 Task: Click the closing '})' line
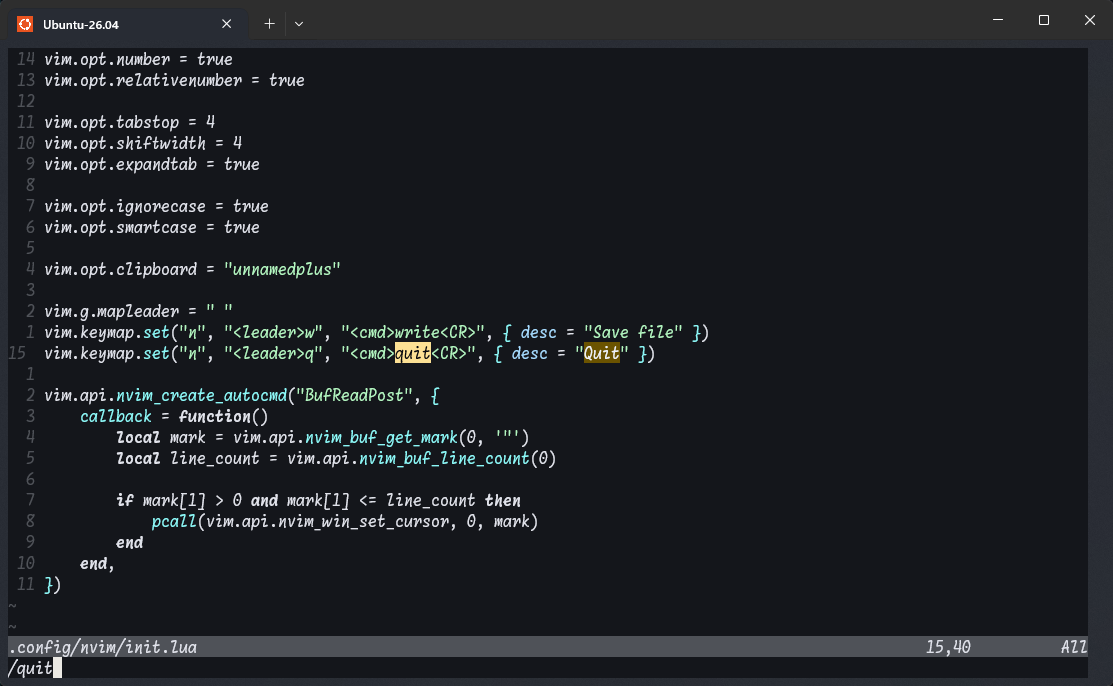pyautogui.click(x=53, y=584)
